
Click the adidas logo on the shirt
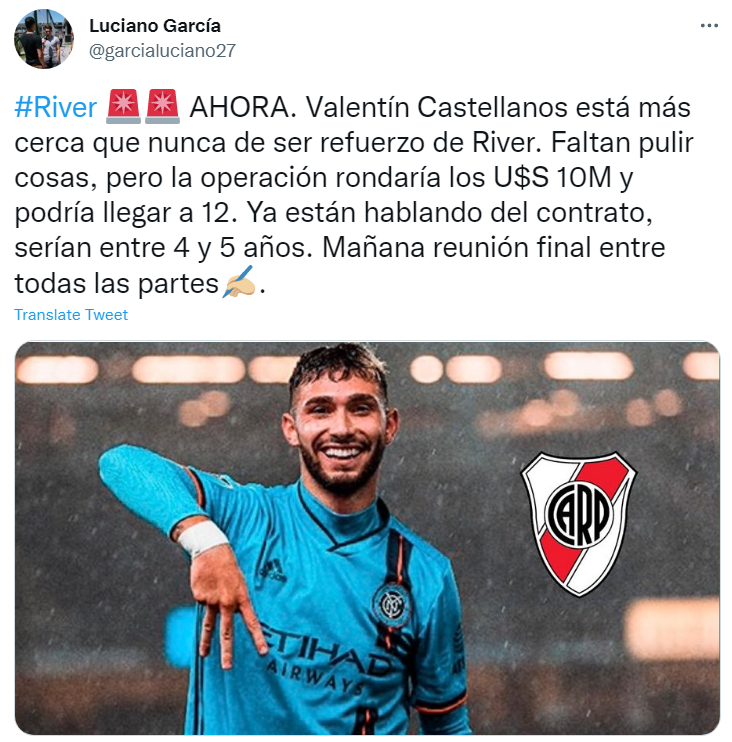click(273, 571)
